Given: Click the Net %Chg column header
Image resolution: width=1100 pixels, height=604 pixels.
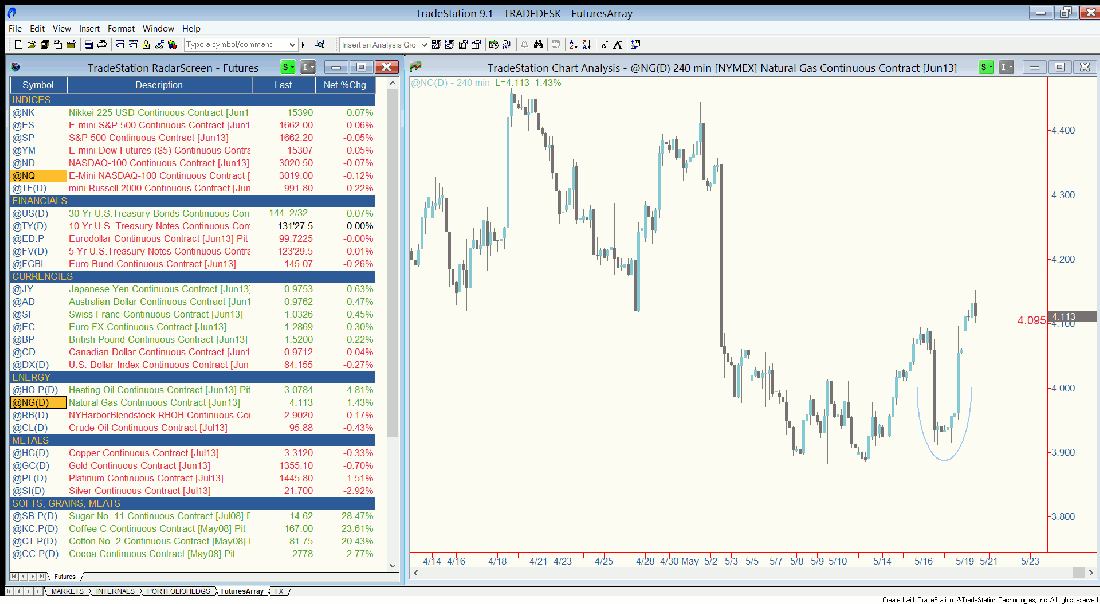Looking at the screenshot, I should click(x=344, y=85).
